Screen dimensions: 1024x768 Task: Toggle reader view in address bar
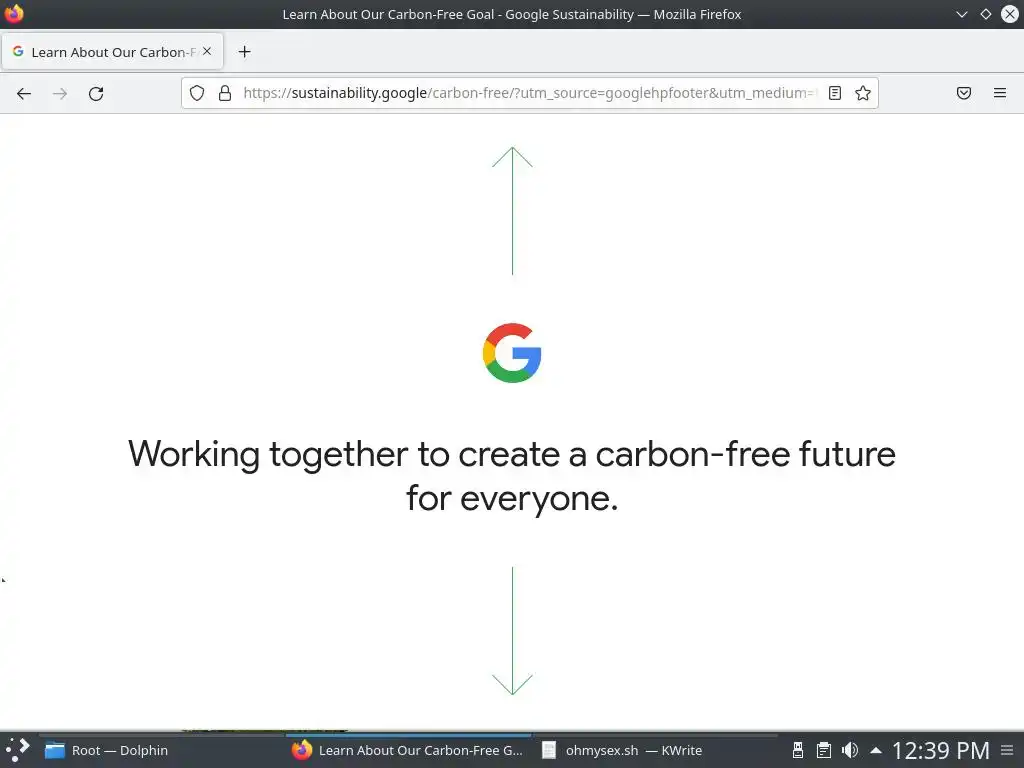click(835, 93)
